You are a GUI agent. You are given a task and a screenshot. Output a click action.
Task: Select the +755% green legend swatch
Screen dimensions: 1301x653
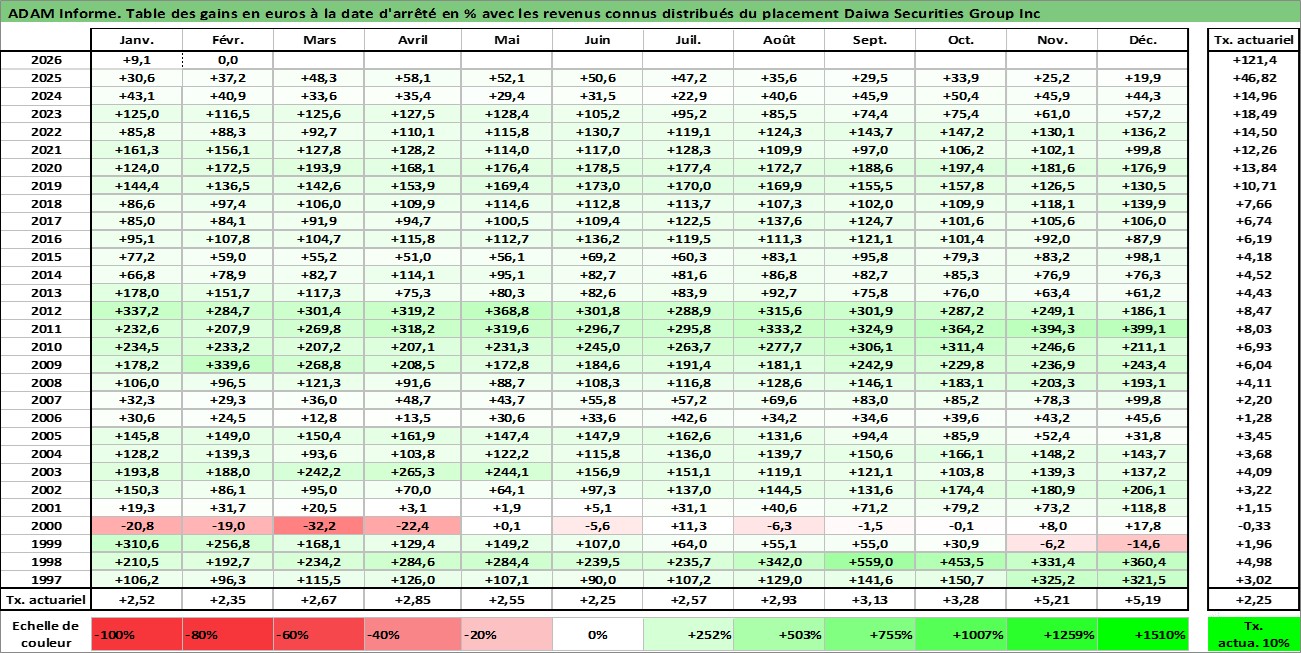coord(870,634)
